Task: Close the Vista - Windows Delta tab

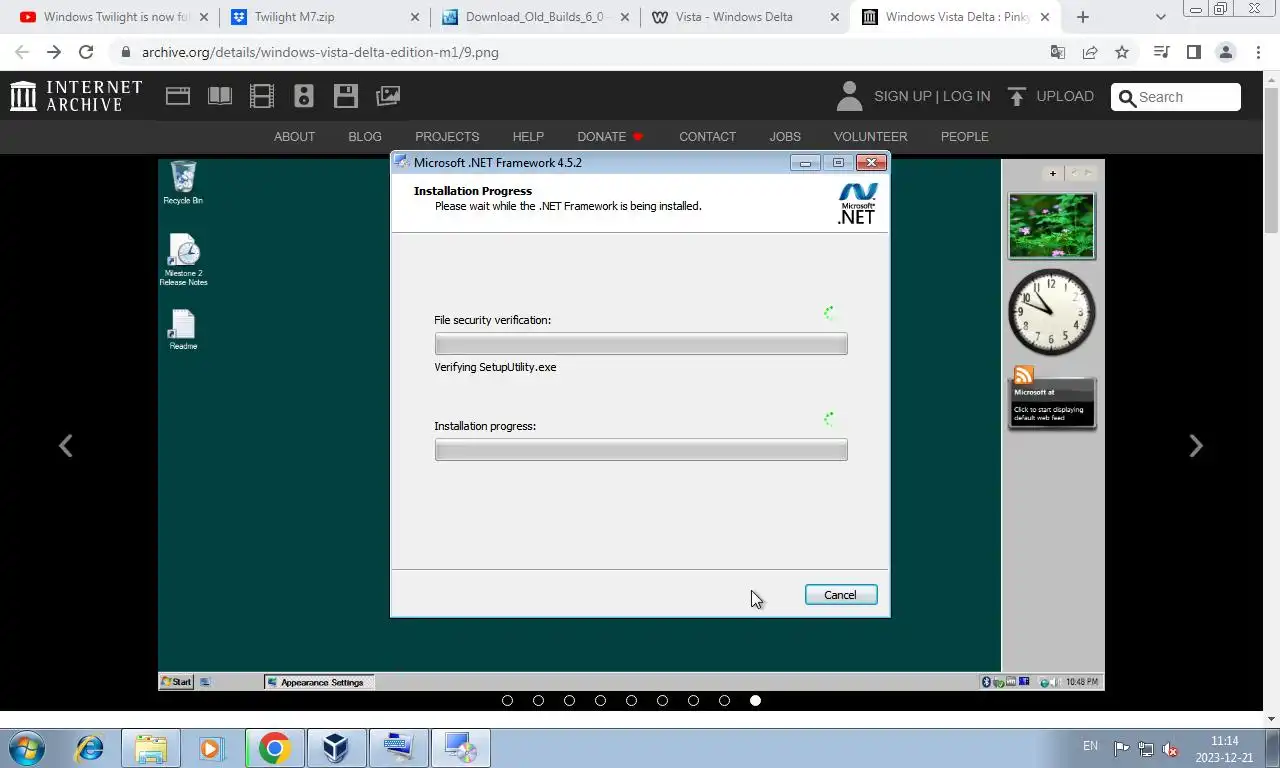Action: [833, 17]
